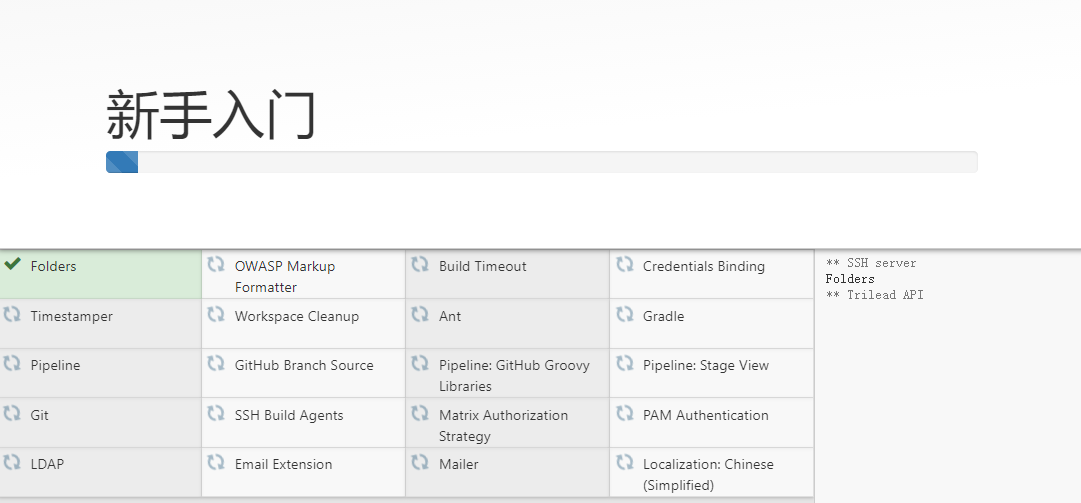Click the Matrix Authorization Strategy plugin label
This screenshot has height=503, width=1081.
click(503, 425)
